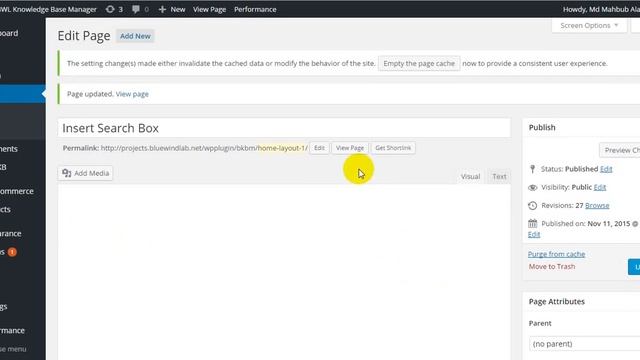This screenshot has height=360, width=640.
Task: Browse the 27 revisions
Action: pyautogui.click(x=597, y=205)
